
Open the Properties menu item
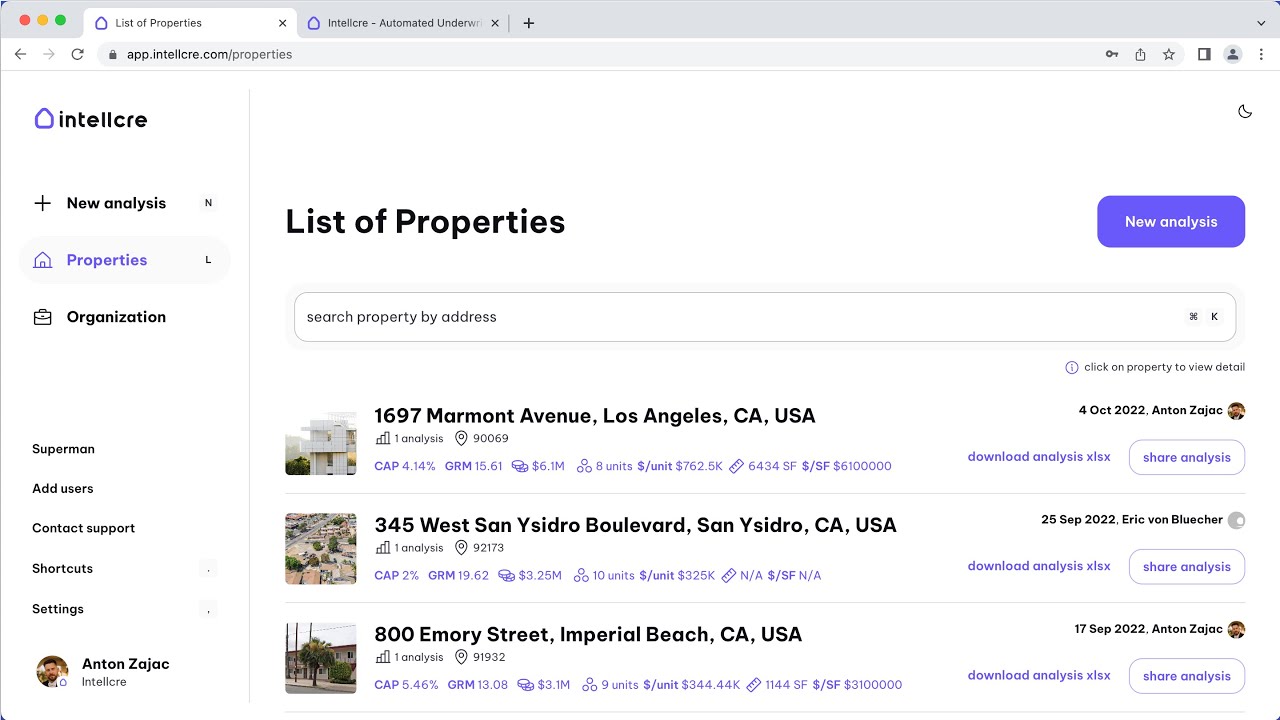click(x=125, y=260)
